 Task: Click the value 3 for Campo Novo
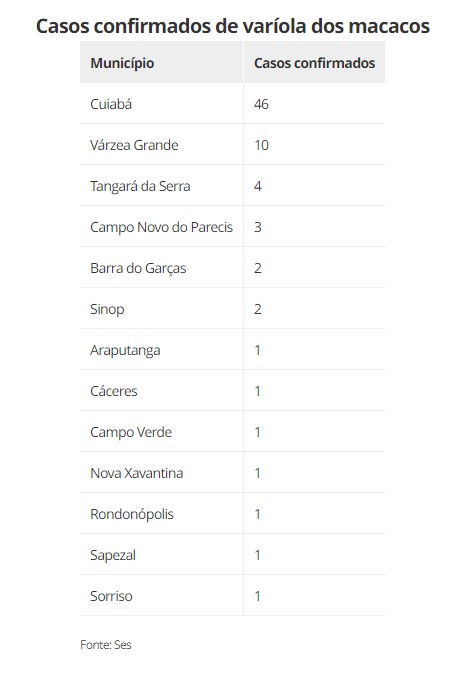tap(258, 227)
